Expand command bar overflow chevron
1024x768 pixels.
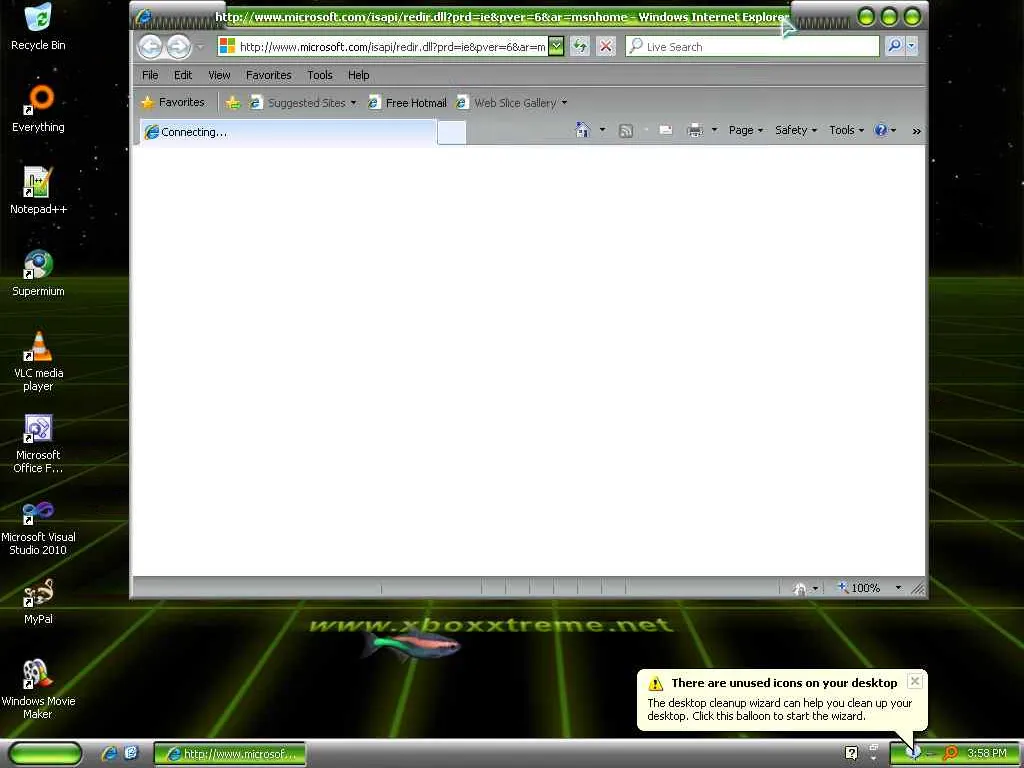(916, 131)
